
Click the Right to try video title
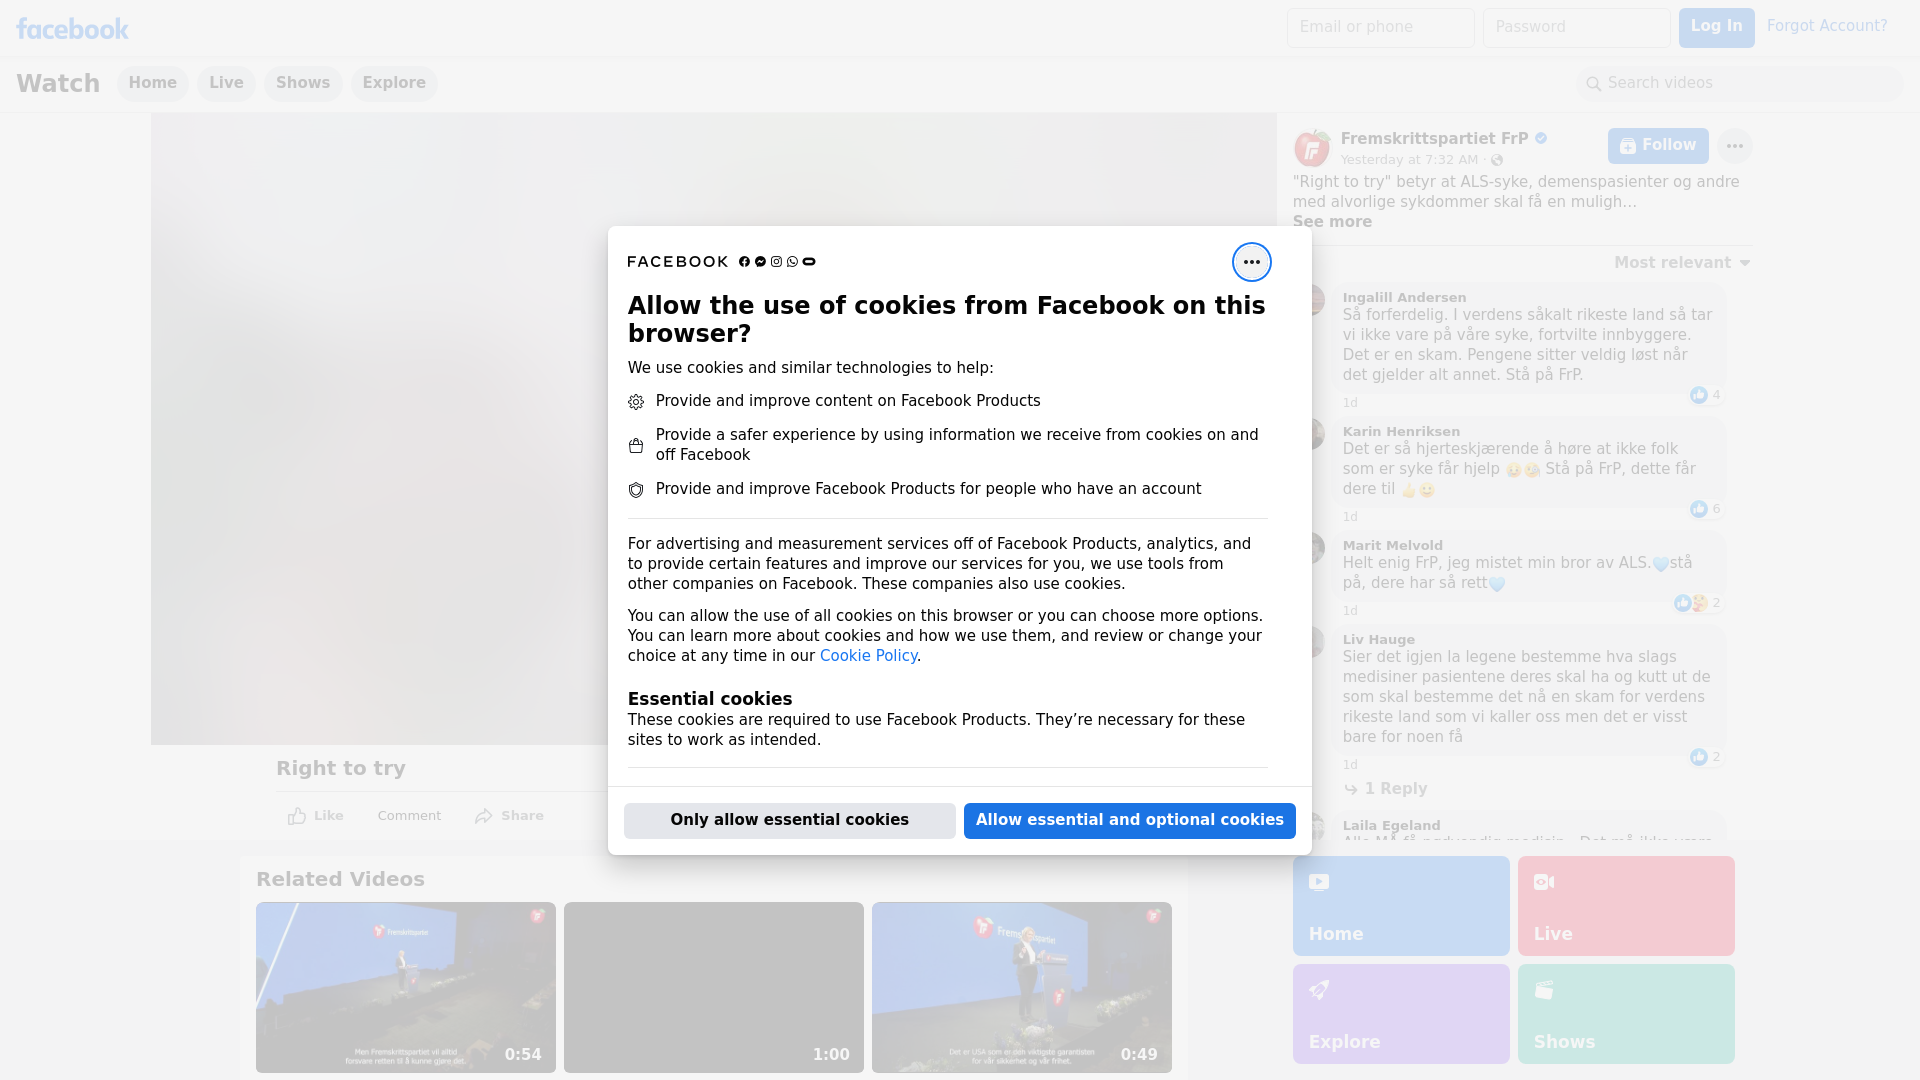pyautogui.click(x=340, y=769)
